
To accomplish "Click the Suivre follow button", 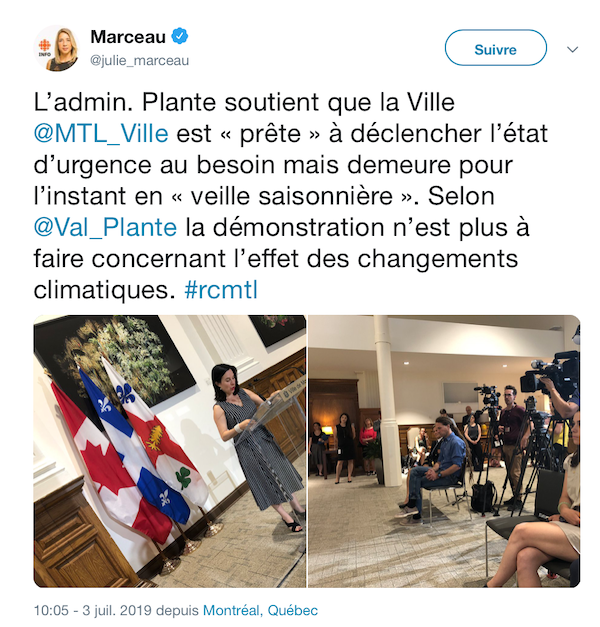I will coord(496,48).
